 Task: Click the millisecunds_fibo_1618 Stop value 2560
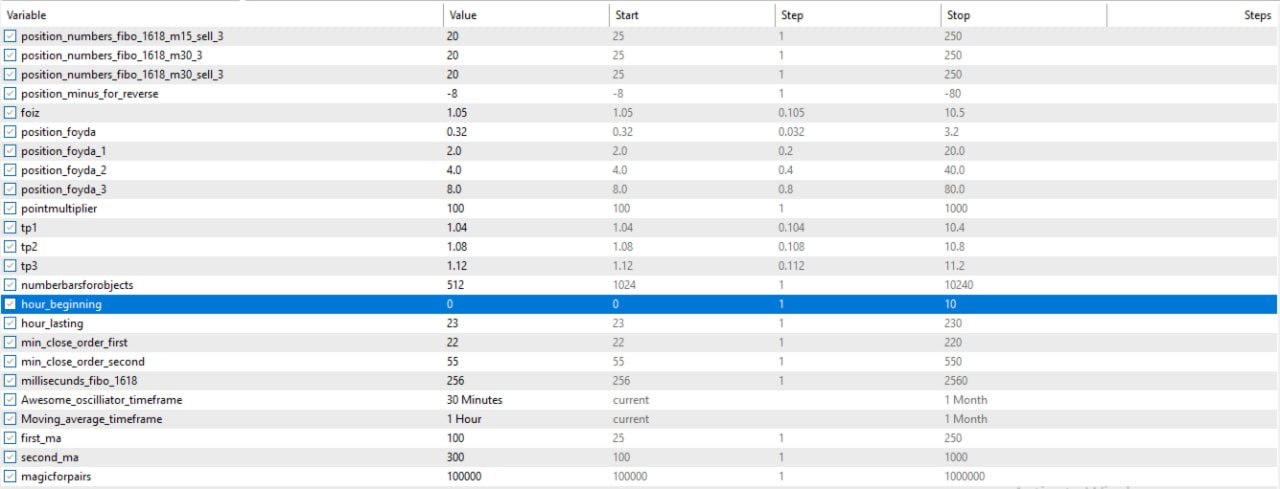957,381
